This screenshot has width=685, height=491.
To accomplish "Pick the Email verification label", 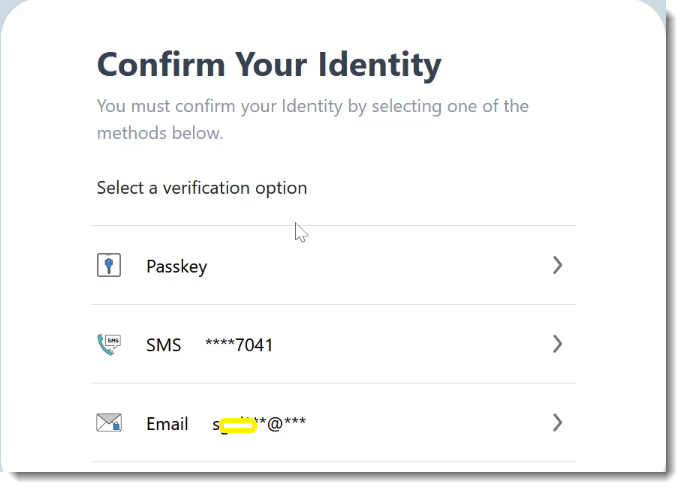I will 167,424.
